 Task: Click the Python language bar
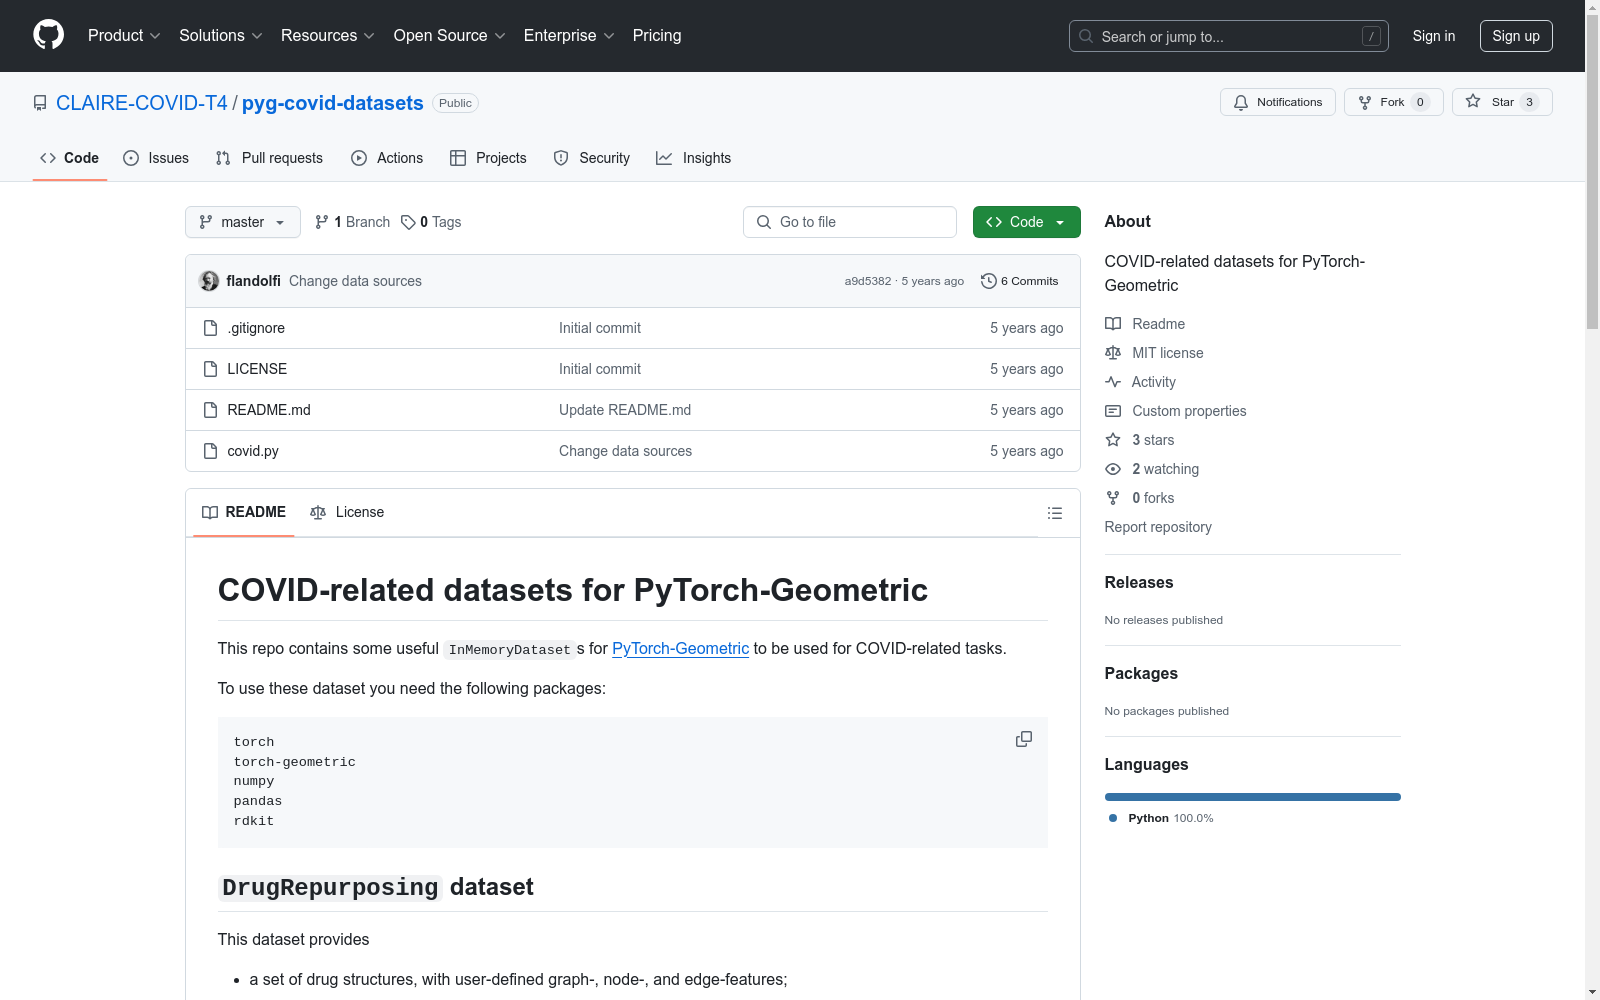pos(1253,797)
